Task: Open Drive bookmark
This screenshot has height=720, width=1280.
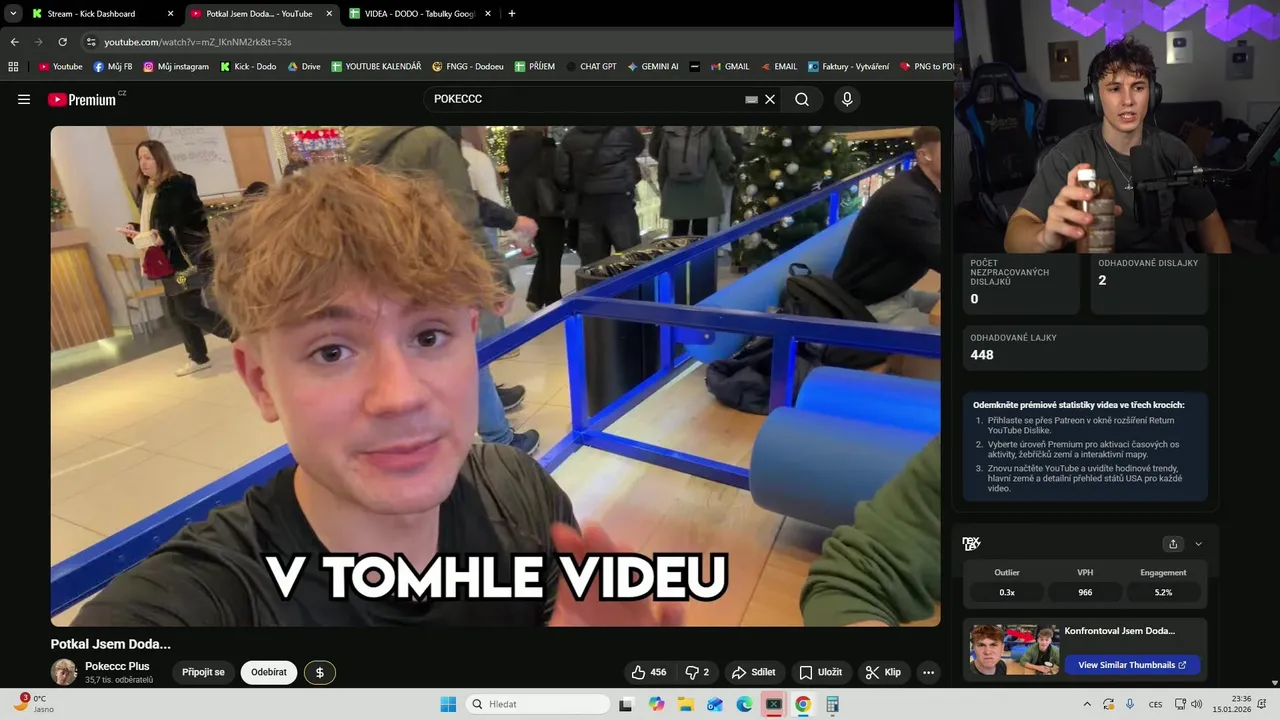Action: pos(304,66)
